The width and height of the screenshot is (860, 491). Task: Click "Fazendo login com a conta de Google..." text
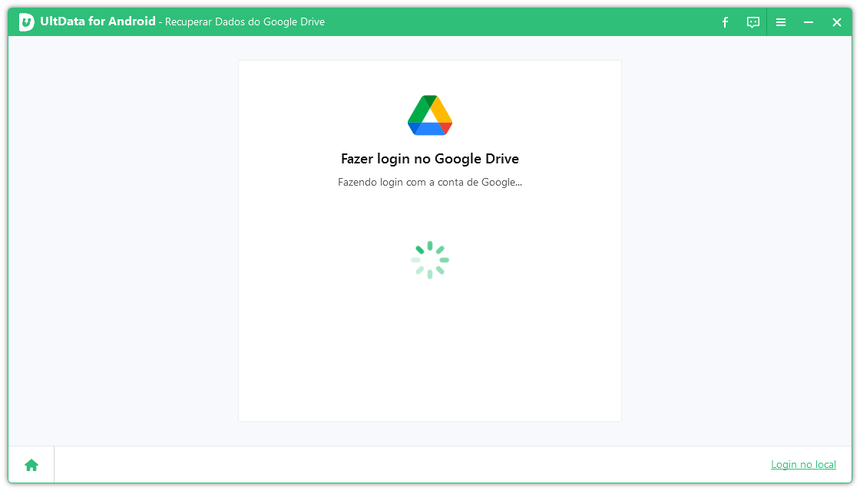point(430,182)
